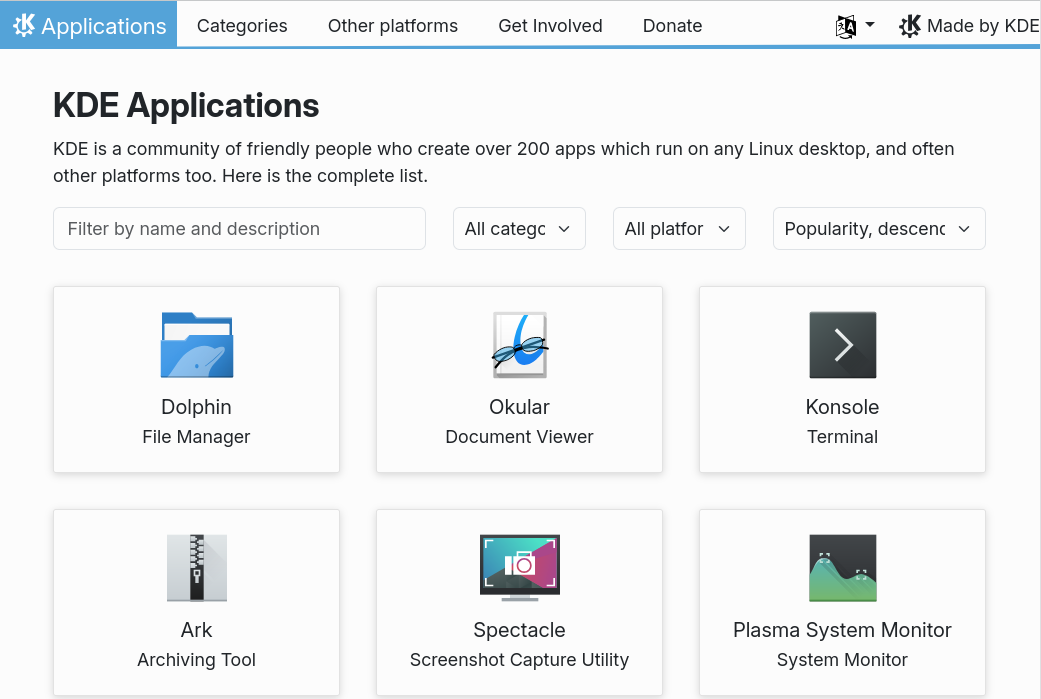This screenshot has width=1041, height=699.
Task: Open the Plasma System Monitor icon
Action: 842,568
